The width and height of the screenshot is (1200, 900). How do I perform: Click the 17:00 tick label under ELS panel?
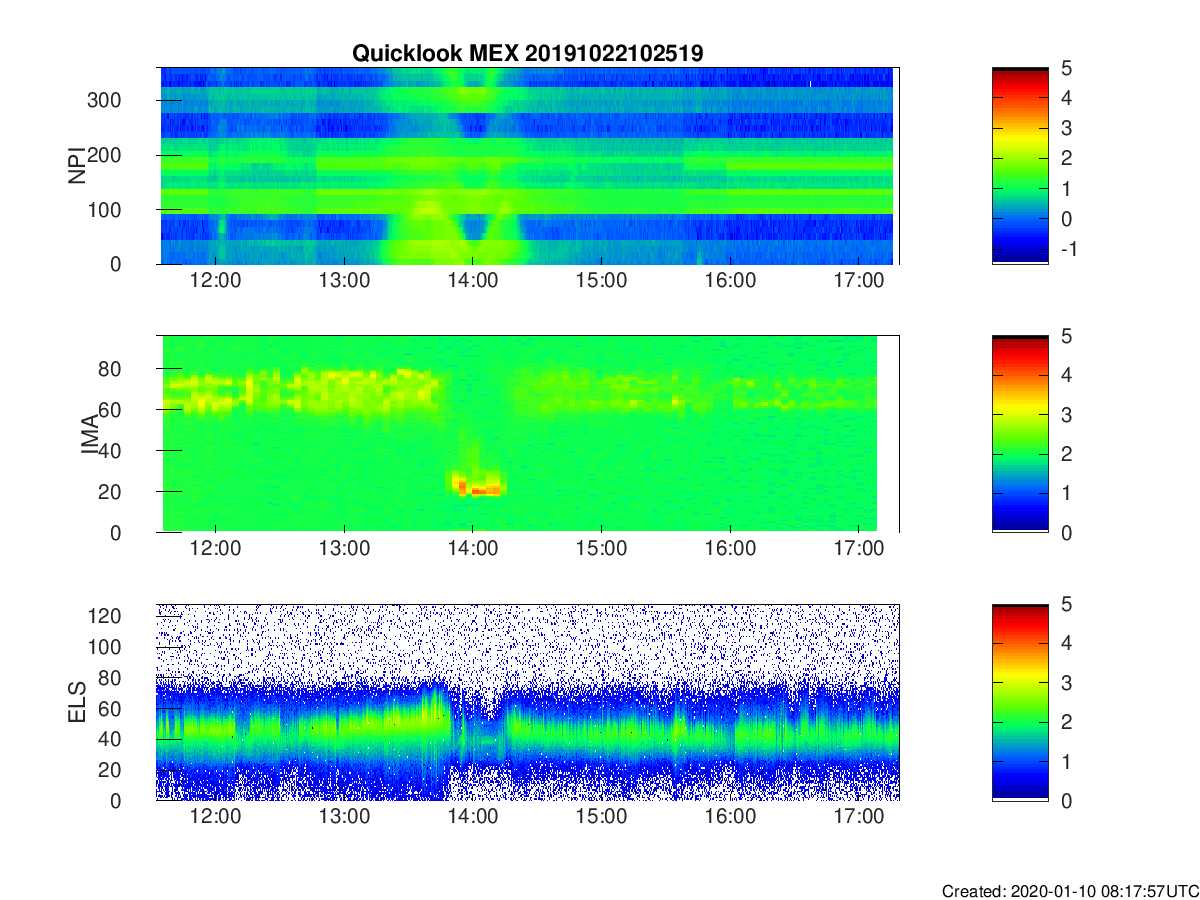click(x=859, y=817)
